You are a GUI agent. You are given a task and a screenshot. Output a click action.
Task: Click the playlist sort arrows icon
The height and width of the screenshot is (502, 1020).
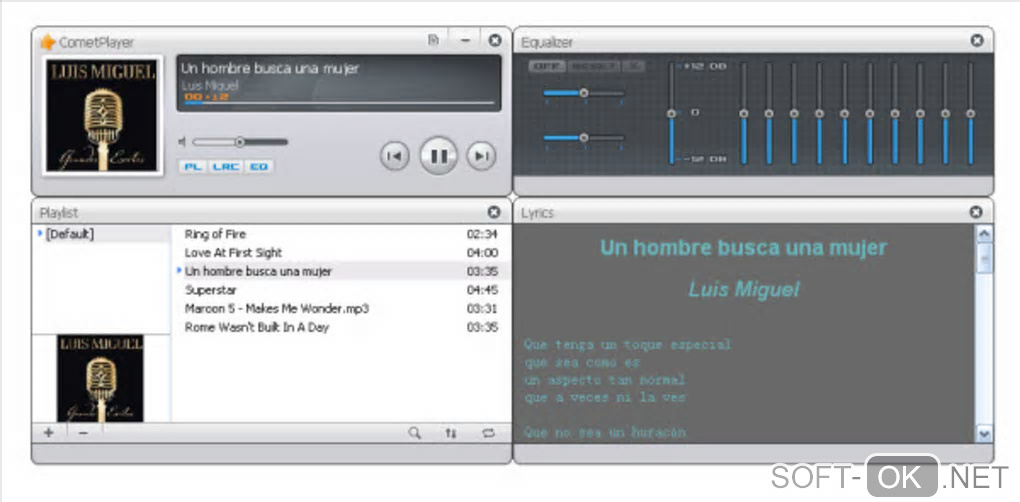point(451,433)
